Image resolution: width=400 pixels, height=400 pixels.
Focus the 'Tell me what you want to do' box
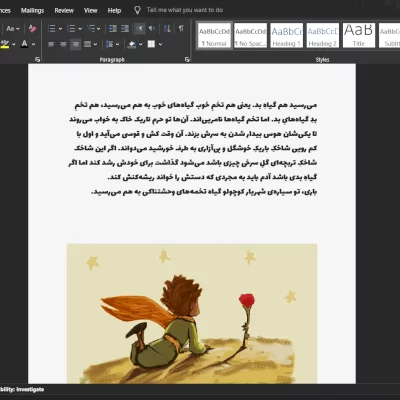(185, 10)
